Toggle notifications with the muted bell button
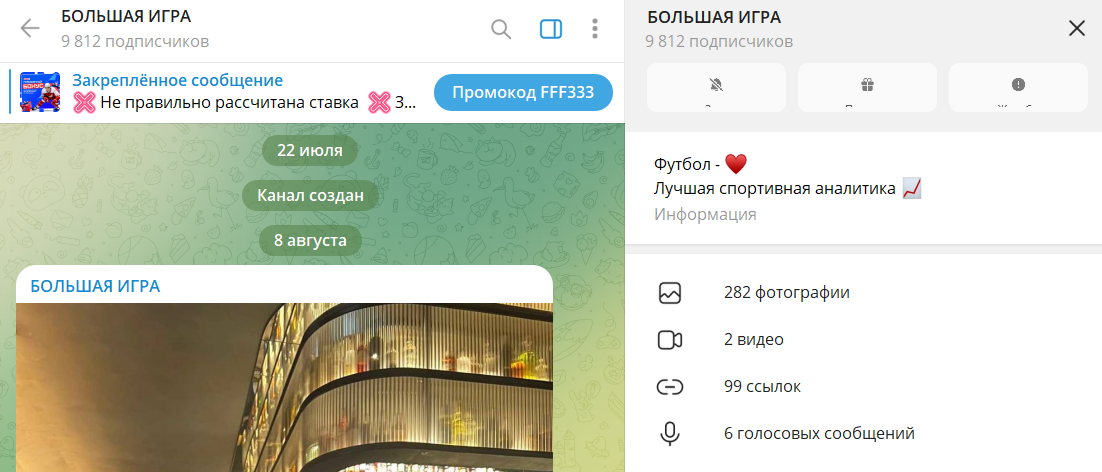1102x472 pixels. (x=716, y=87)
